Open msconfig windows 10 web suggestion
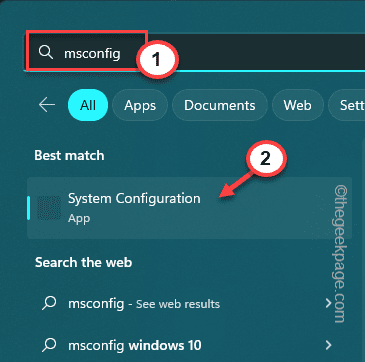 tap(189, 345)
